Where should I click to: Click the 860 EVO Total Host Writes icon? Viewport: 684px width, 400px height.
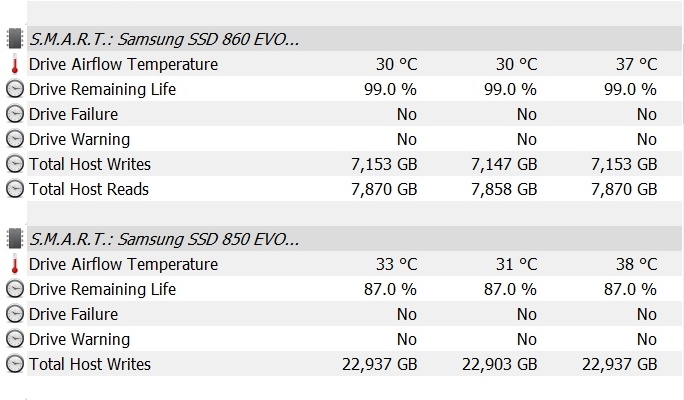tap(15, 165)
